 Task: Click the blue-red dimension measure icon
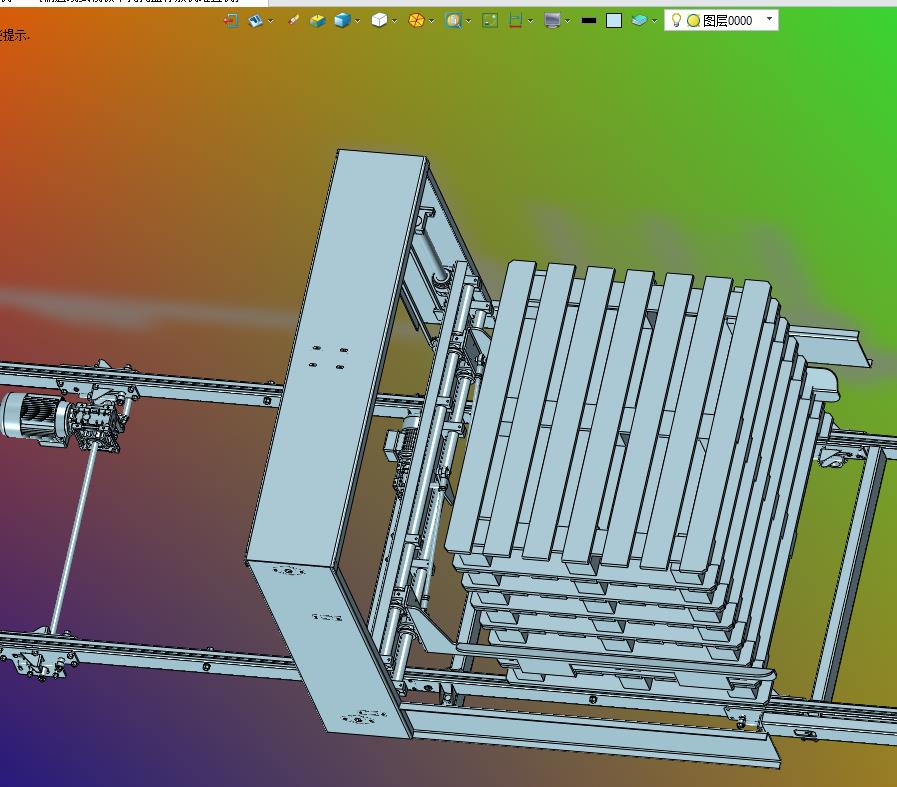(x=515, y=21)
